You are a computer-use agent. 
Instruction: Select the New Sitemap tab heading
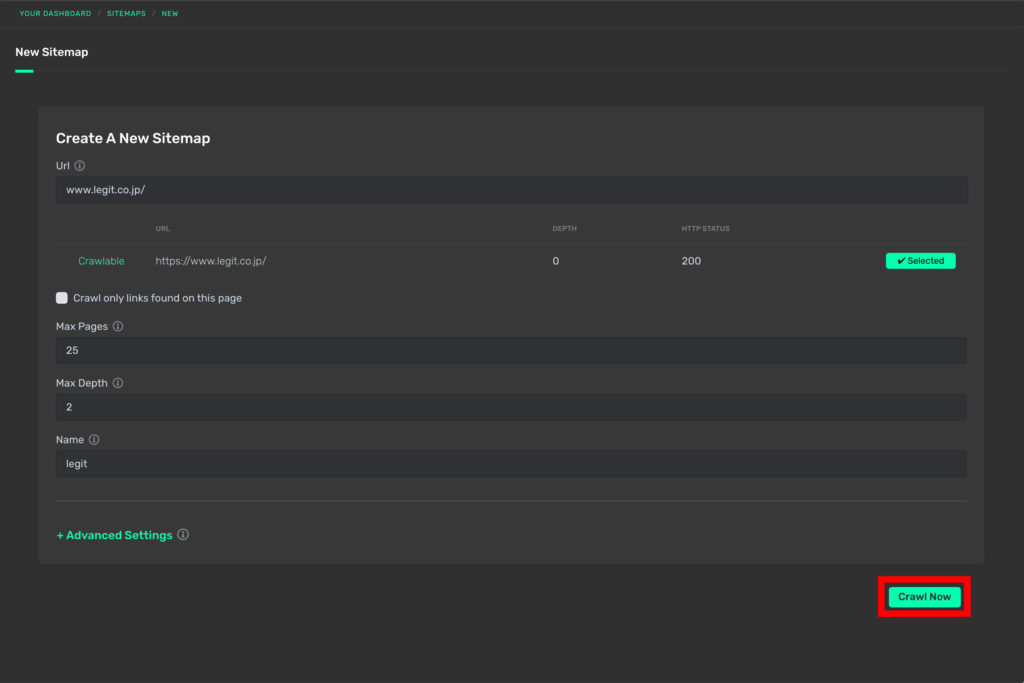[x=52, y=52]
